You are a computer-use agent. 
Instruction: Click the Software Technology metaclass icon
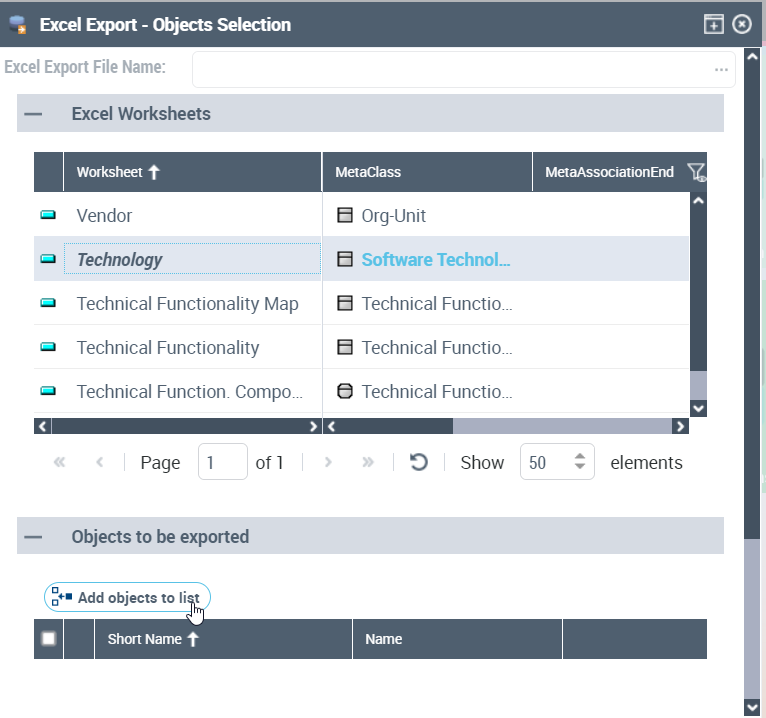click(x=345, y=260)
